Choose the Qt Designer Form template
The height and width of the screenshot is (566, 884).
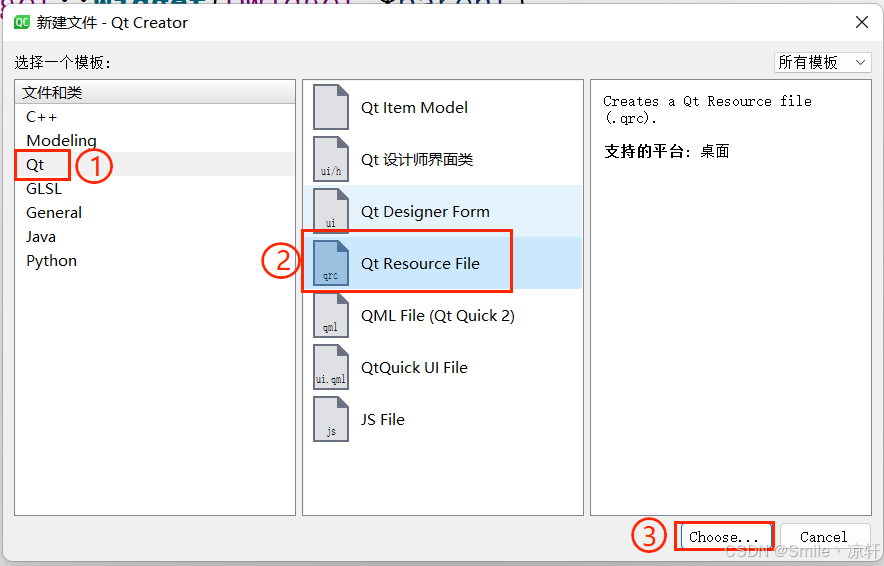443,211
